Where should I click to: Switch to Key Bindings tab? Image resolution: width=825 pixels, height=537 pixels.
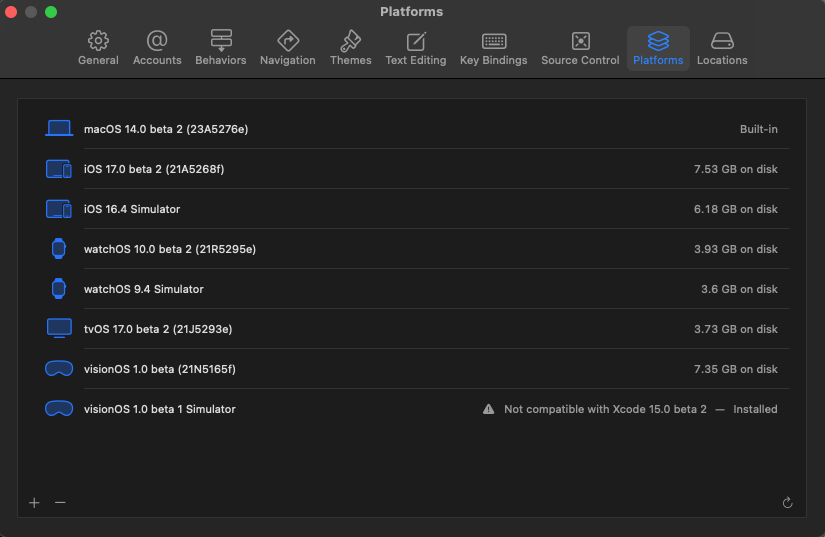pyautogui.click(x=493, y=48)
